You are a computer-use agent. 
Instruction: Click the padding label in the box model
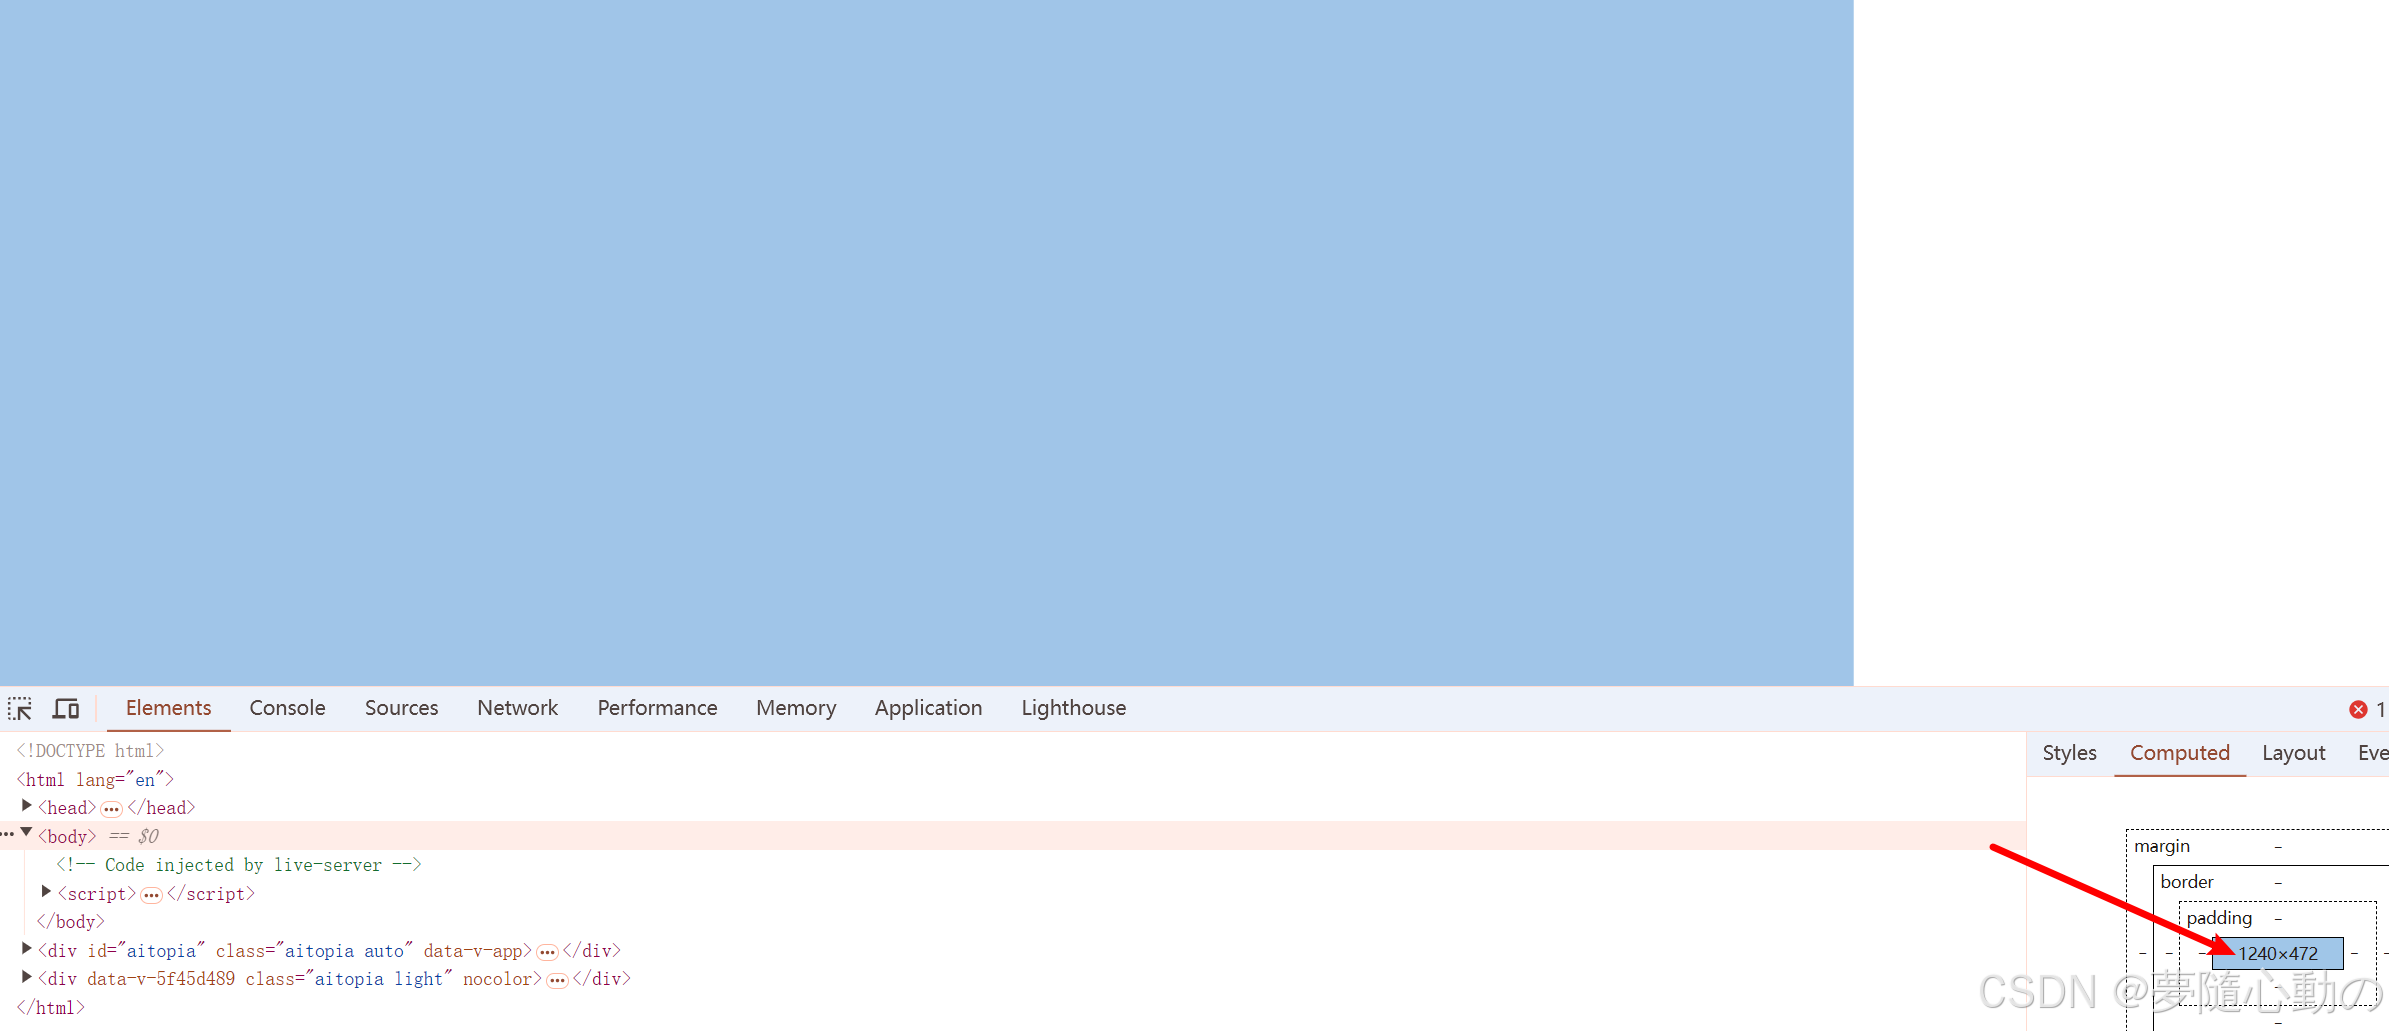point(2219,918)
